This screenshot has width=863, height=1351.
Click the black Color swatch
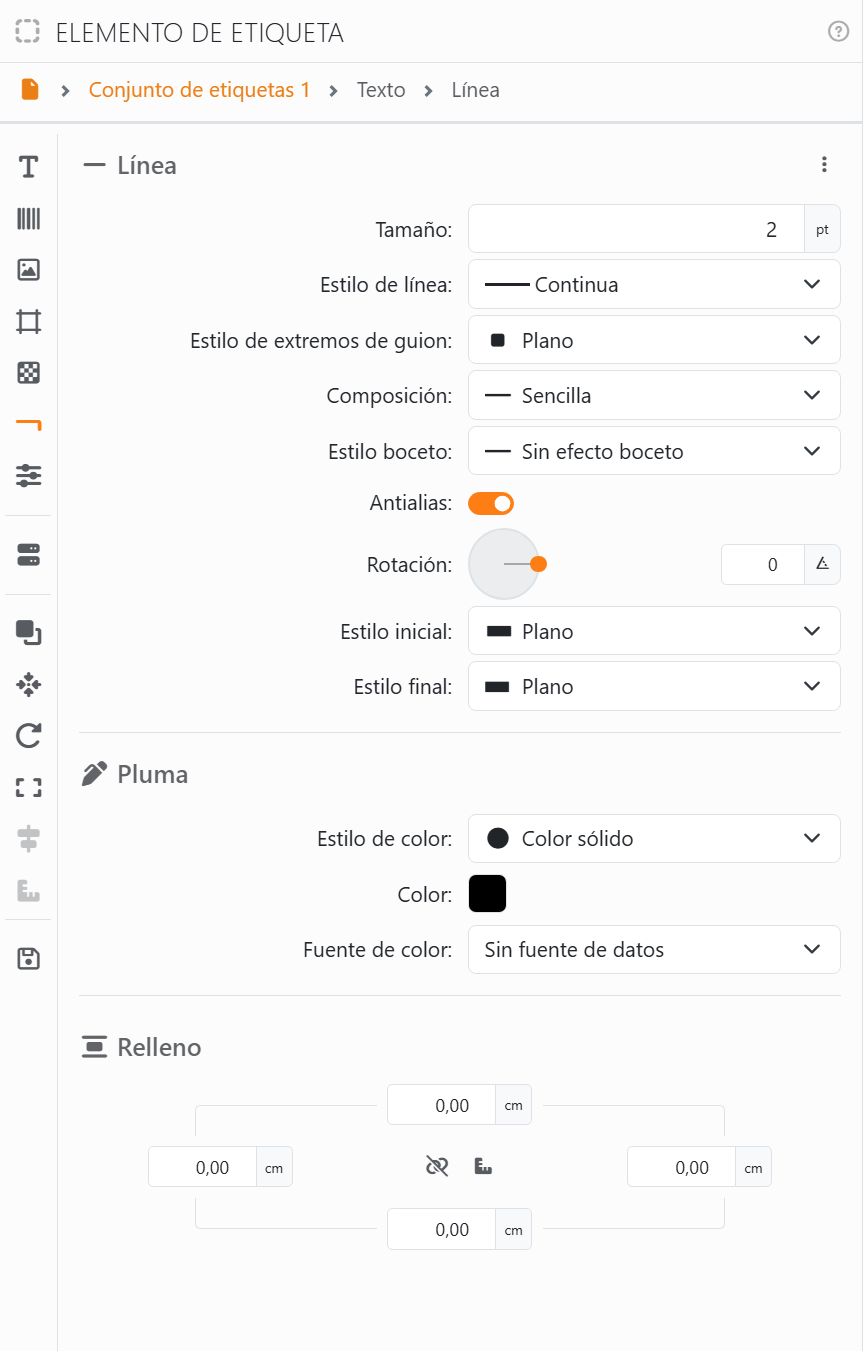click(x=488, y=894)
